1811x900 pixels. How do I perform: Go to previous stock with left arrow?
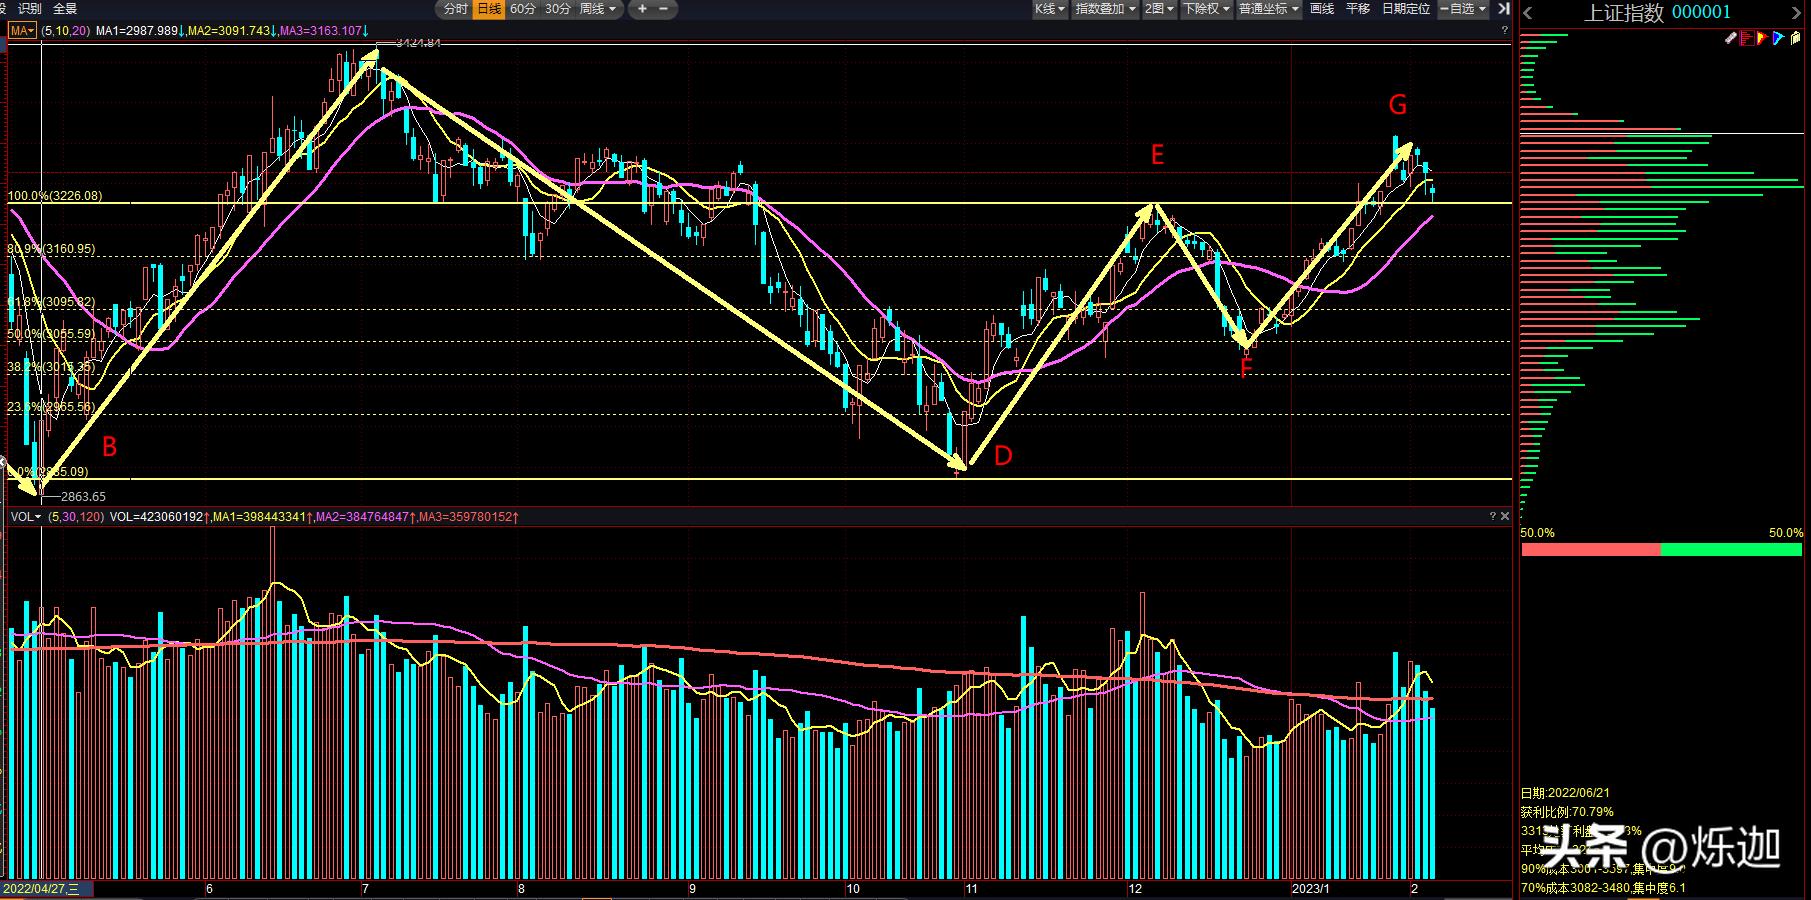click(x=1527, y=13)
